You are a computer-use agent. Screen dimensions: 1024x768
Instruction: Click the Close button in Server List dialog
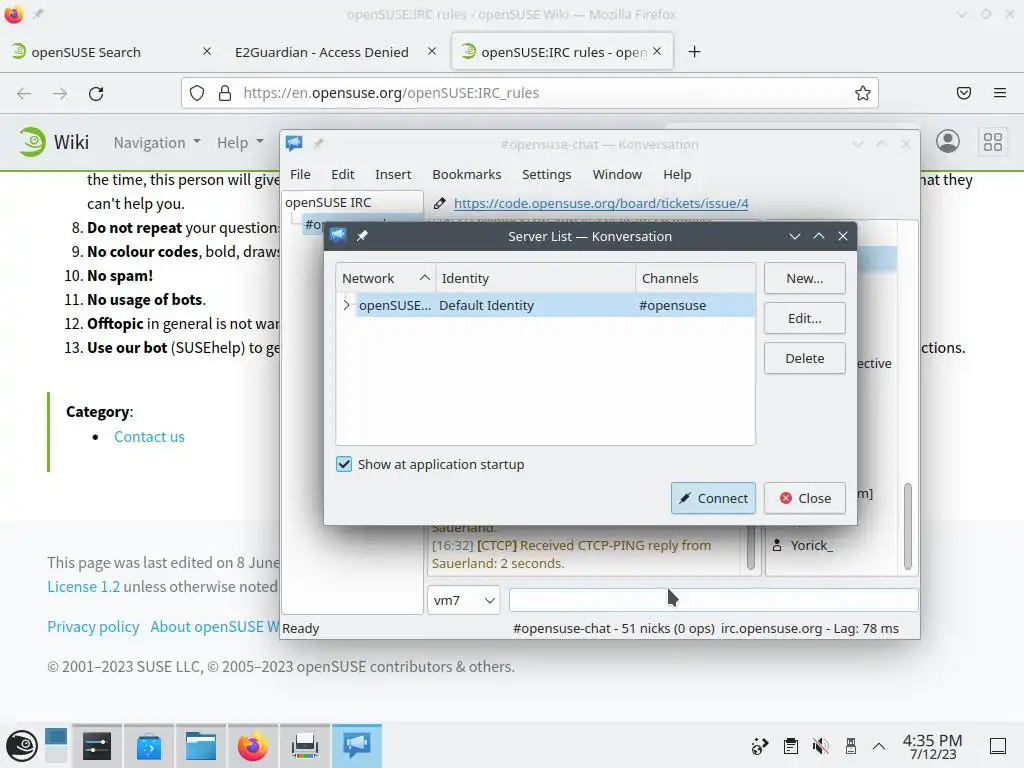coord(805,498)
